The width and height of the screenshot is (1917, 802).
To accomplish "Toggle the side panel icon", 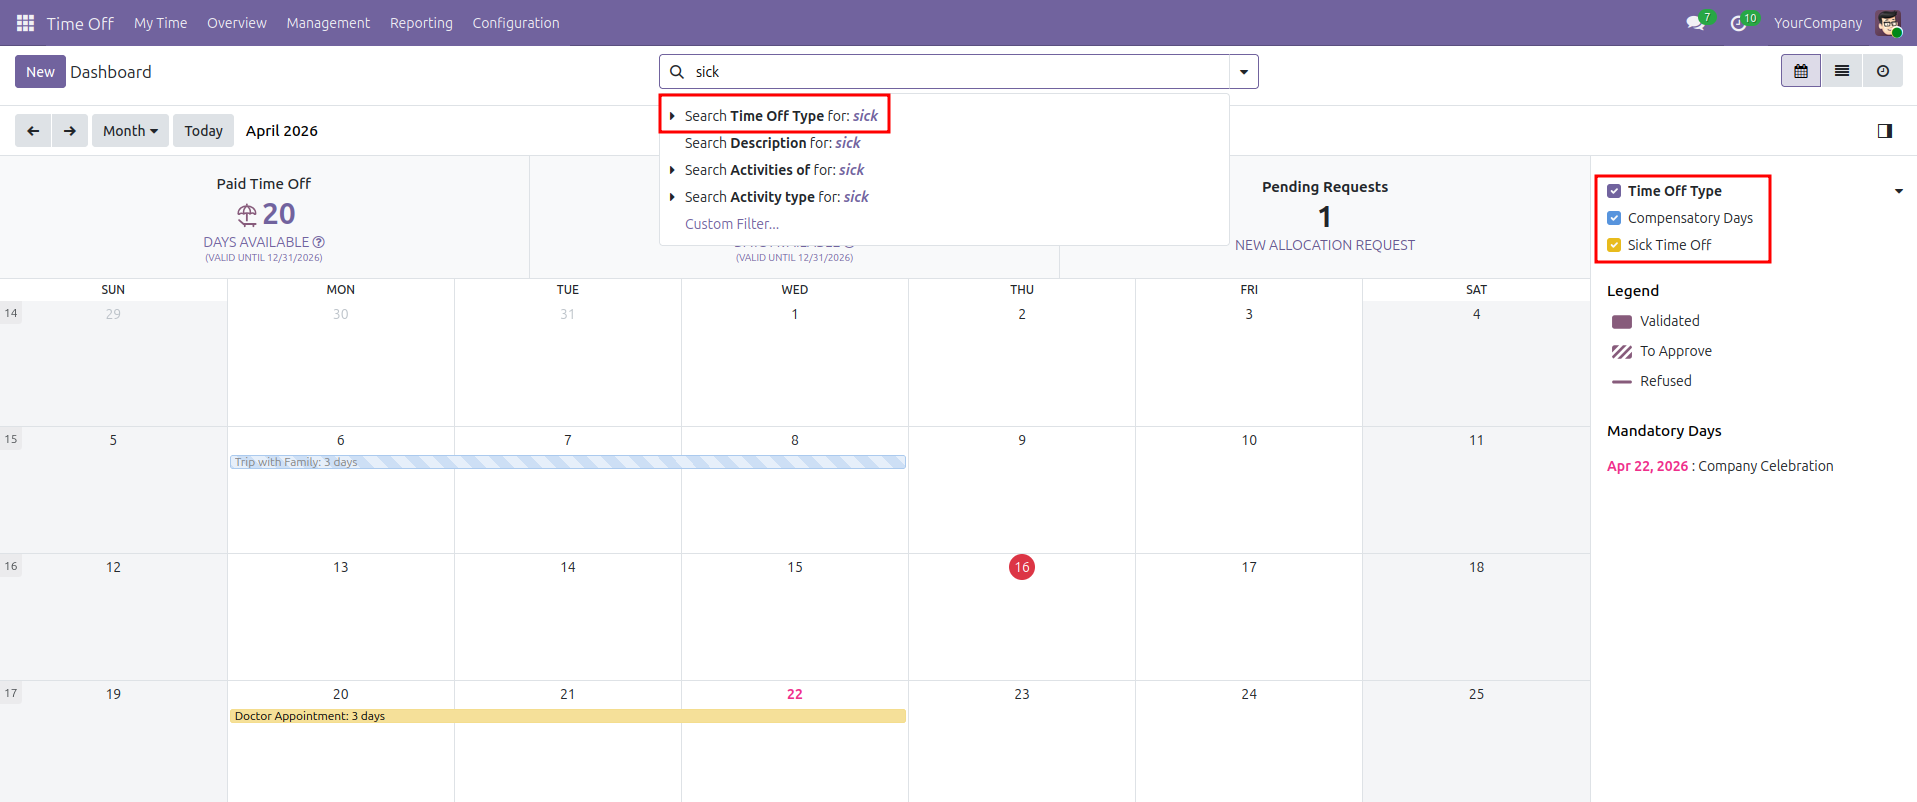I will (1885, 131).
